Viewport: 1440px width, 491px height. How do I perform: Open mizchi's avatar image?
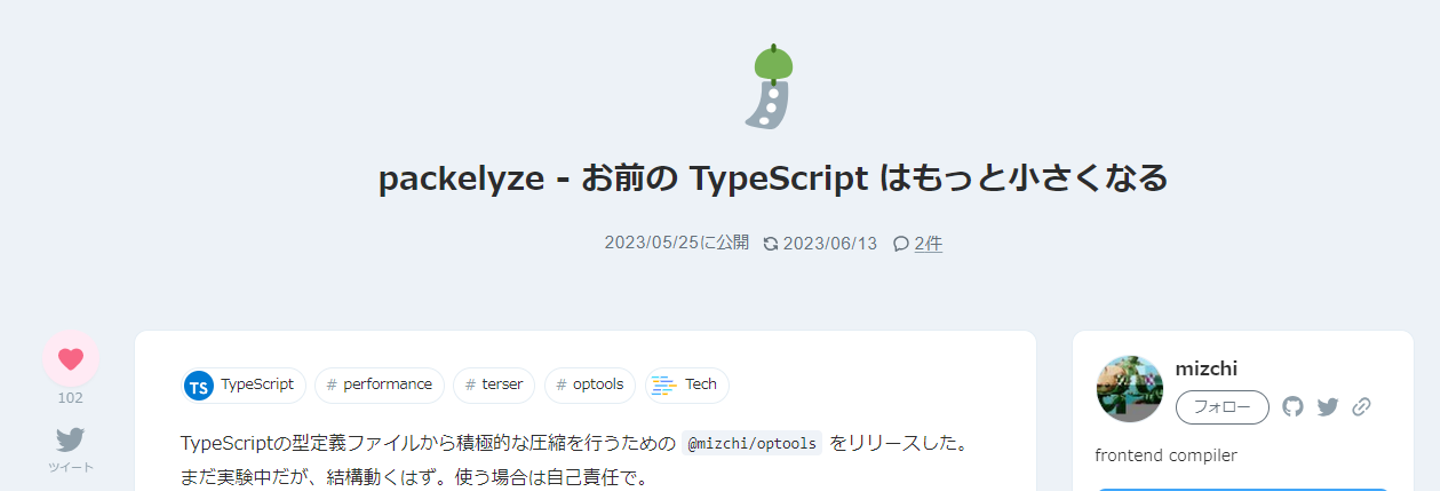tap(1130, 388)
